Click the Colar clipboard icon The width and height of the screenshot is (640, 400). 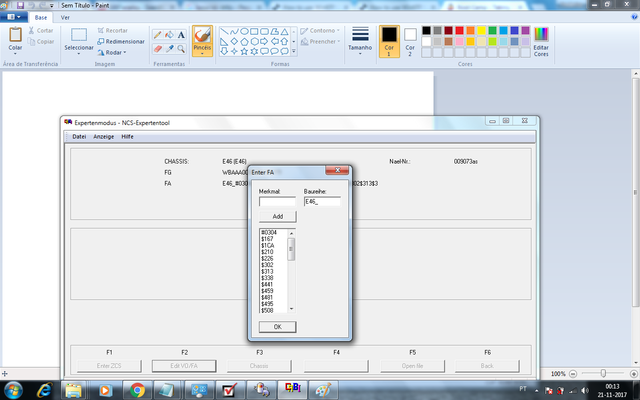(16, 35)
